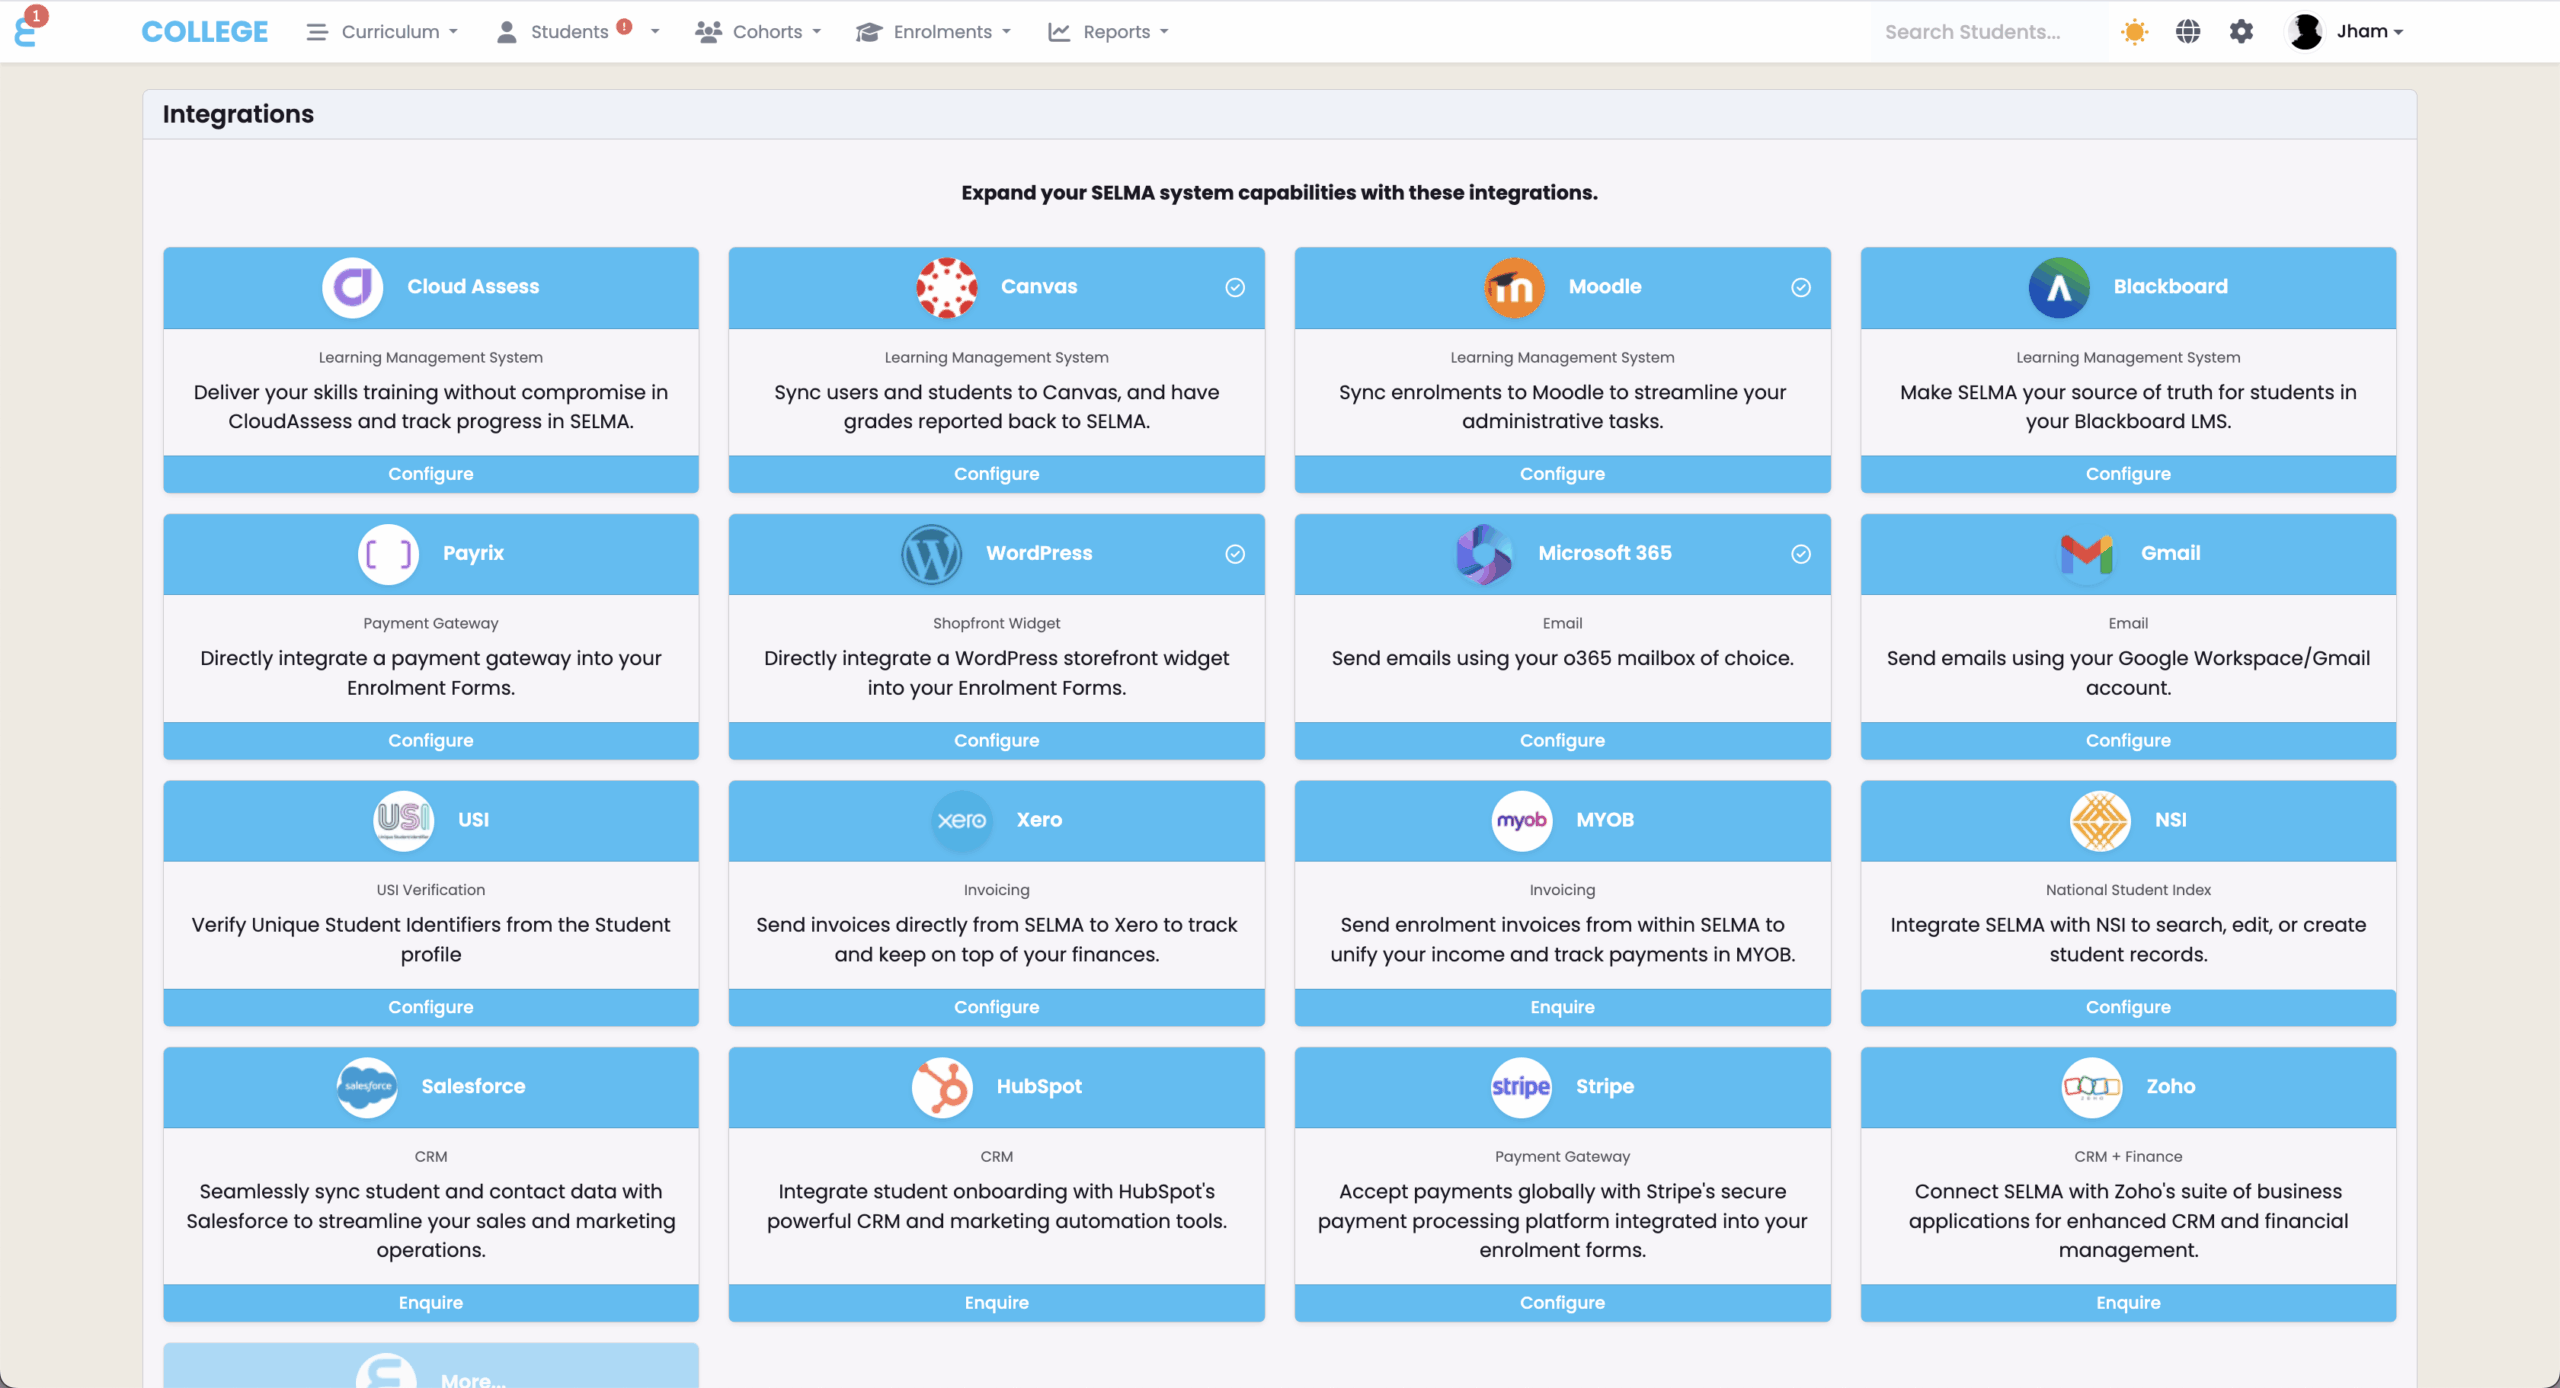This screenshot has height=1388, width=2560.
Task: Open settings via the gear icon
Action: (2241, 32)
